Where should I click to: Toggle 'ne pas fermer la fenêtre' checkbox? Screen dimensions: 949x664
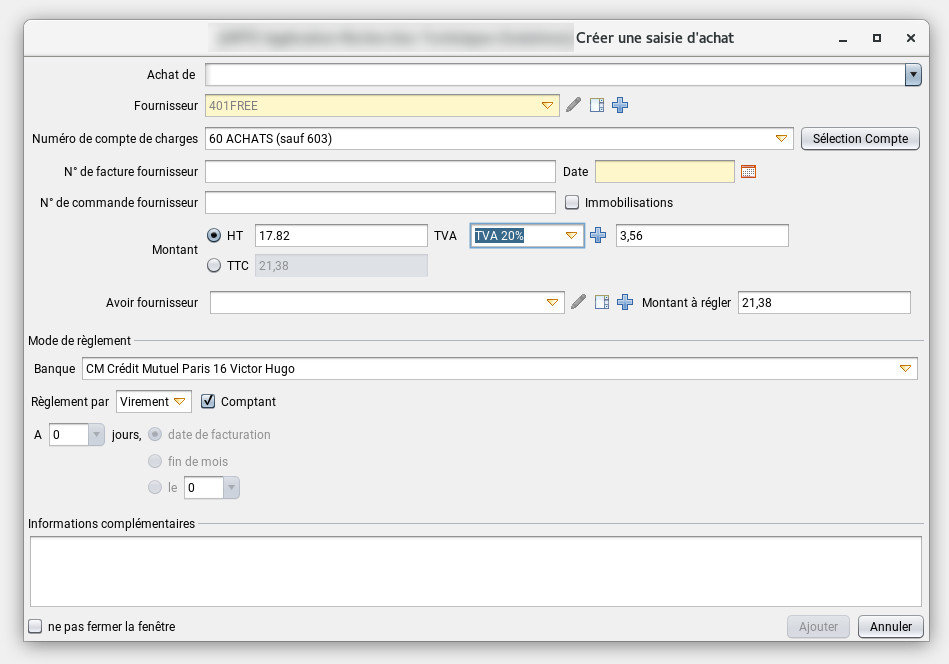[35, 627]
